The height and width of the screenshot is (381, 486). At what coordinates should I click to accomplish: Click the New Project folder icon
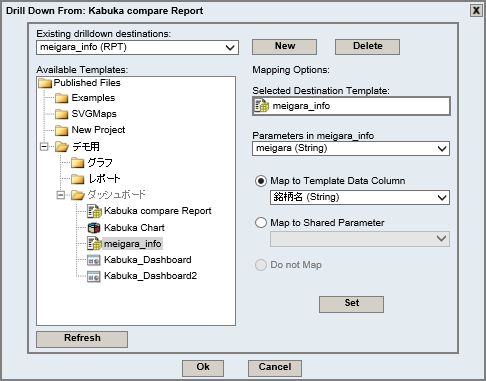62,130
